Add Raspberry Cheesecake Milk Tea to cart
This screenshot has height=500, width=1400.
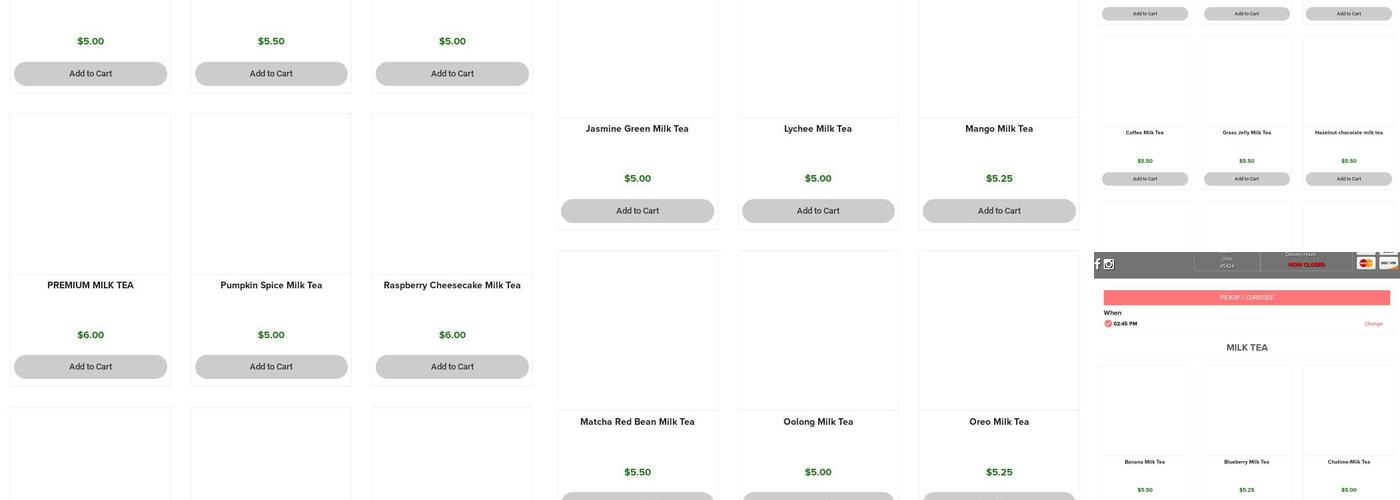tap(452, 367)
